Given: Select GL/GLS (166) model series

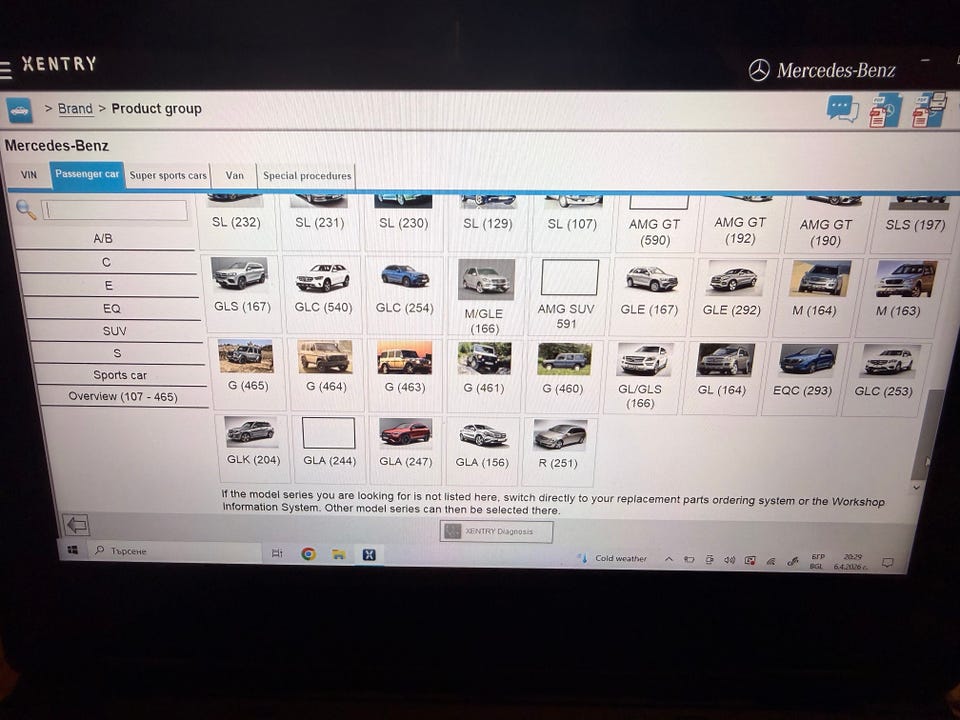Looking at the screenshot, I should [641, 377].
